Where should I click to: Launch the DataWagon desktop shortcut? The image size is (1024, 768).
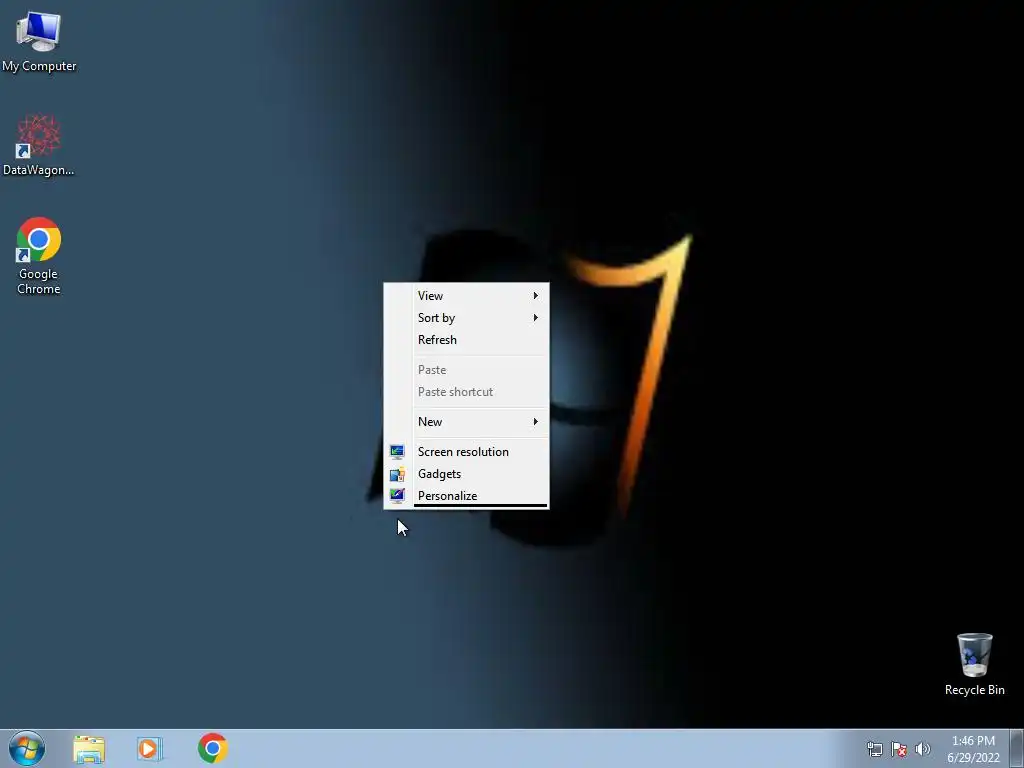click(x=39, y=145)
